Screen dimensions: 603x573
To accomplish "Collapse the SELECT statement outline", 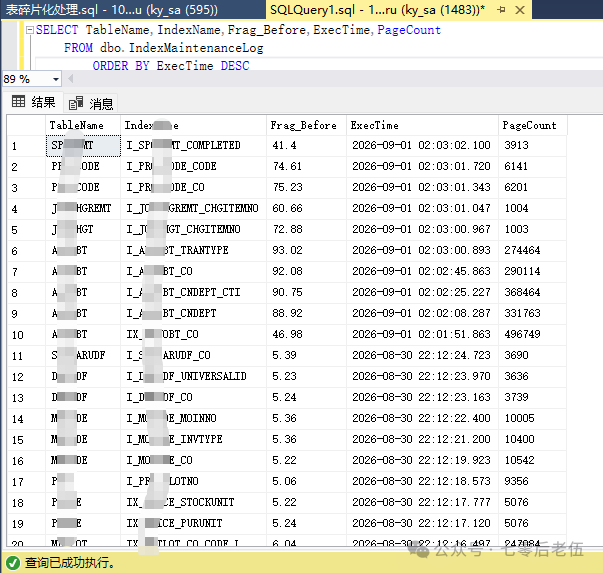I will (30, 30).
